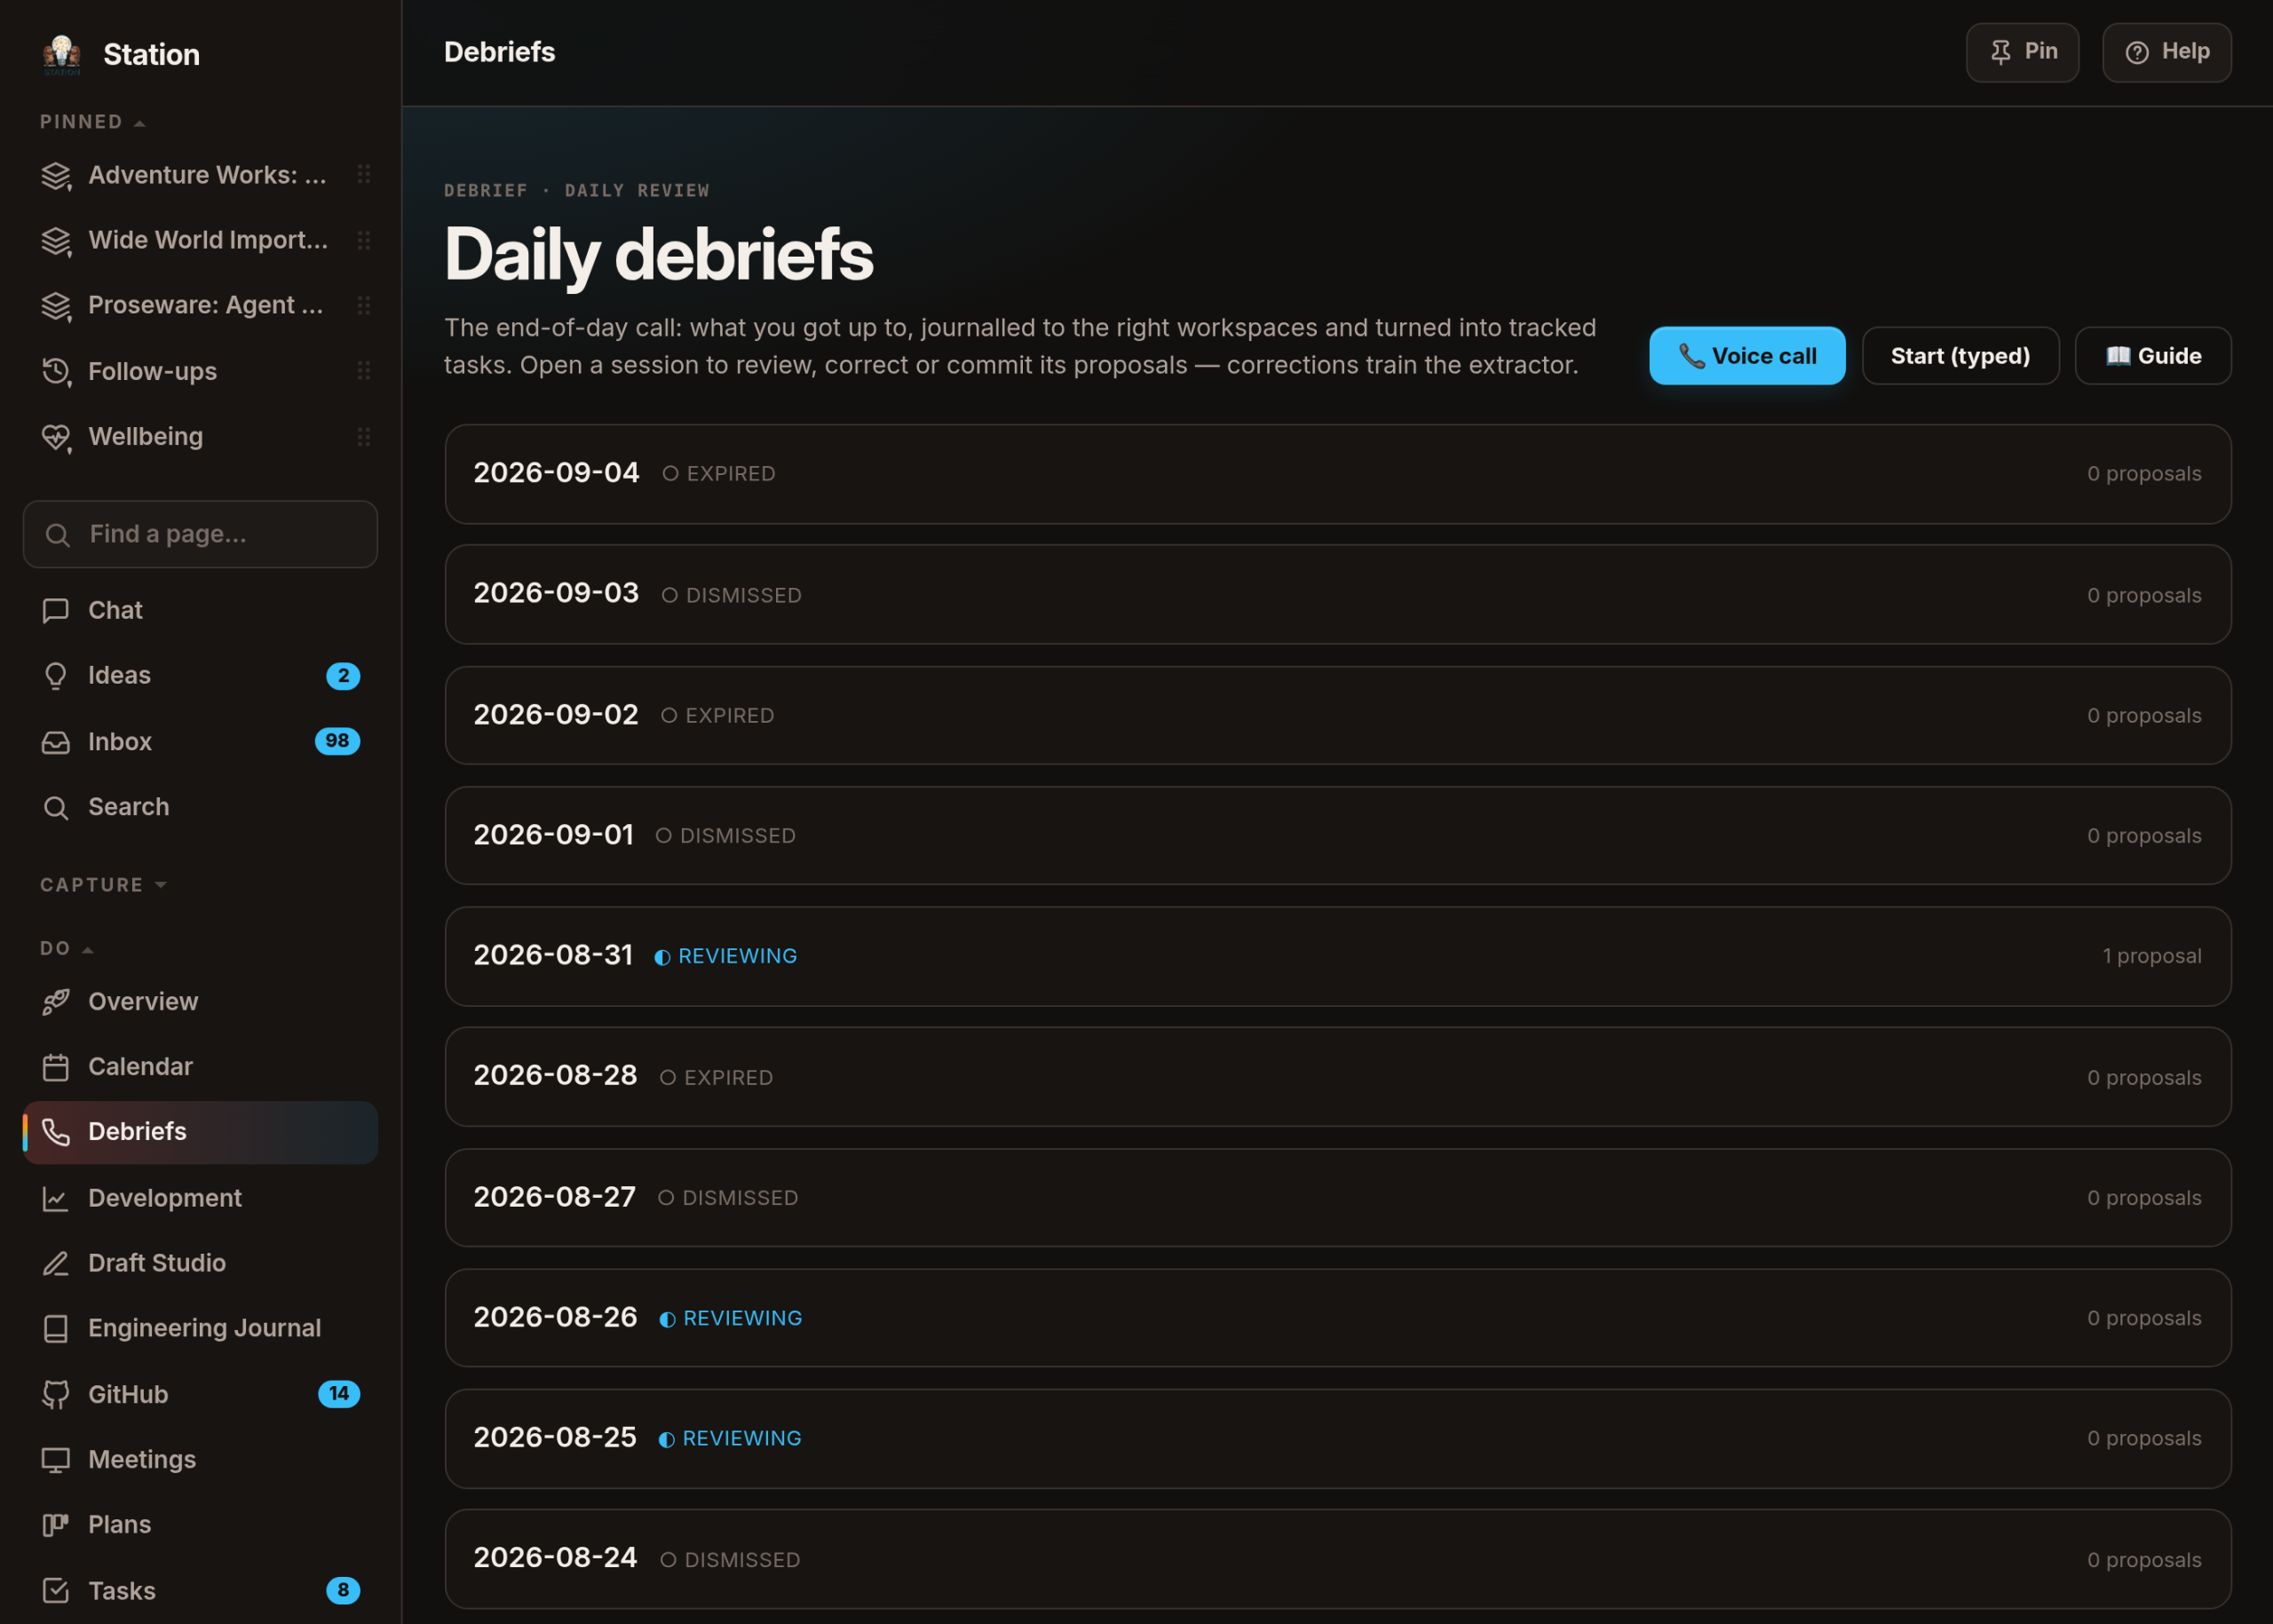This screenshot has height=1624, width=2273.
Task: Open Development in the sidebar
Action: [200, 1198]
